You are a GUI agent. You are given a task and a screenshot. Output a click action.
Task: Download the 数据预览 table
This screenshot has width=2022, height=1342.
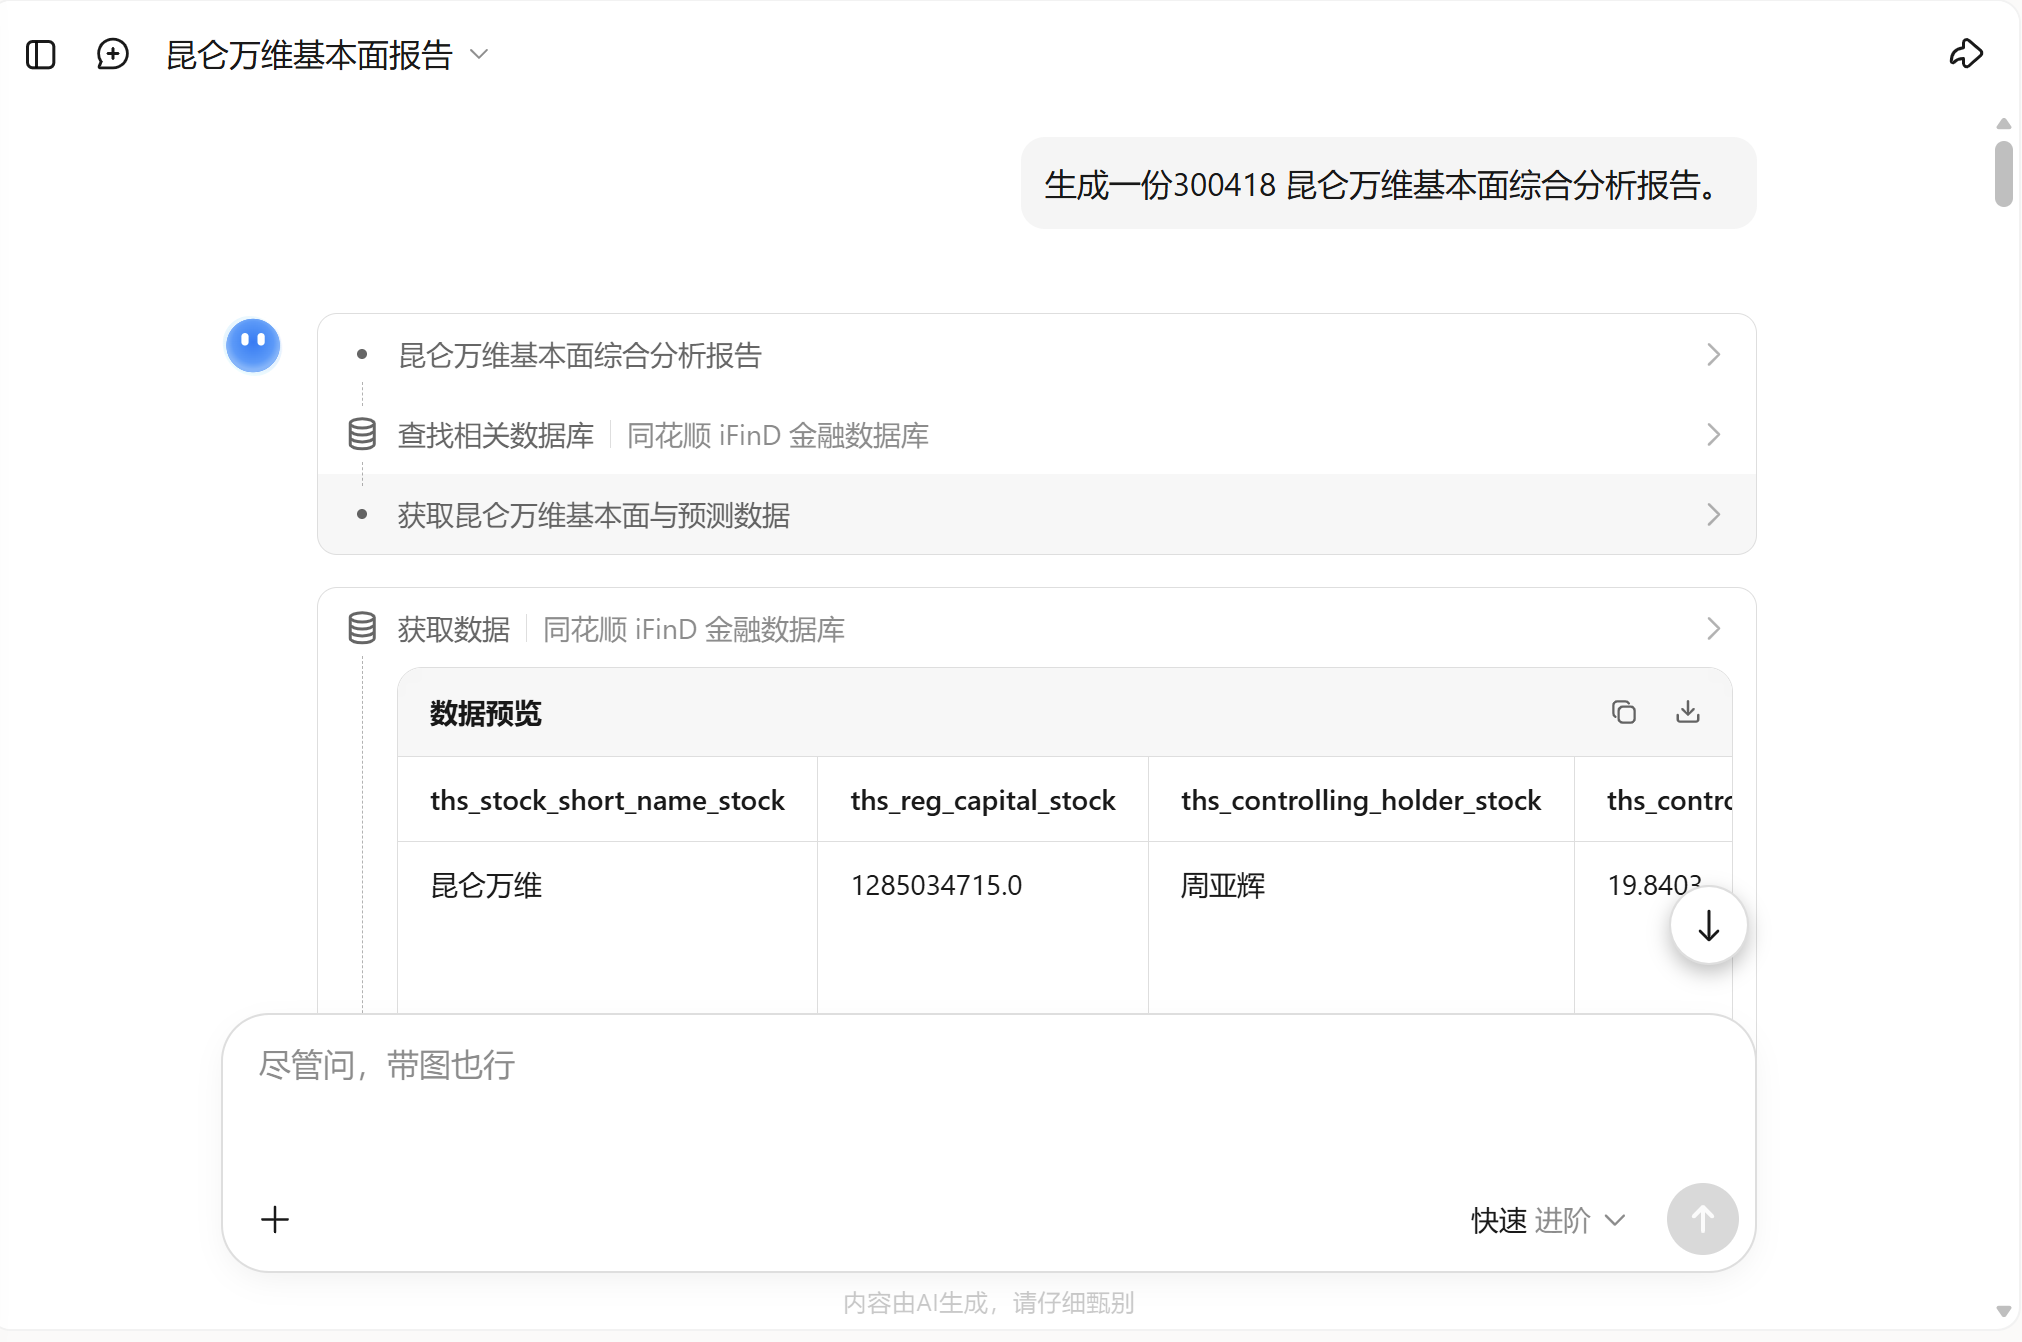click(x=1688, y=712)
